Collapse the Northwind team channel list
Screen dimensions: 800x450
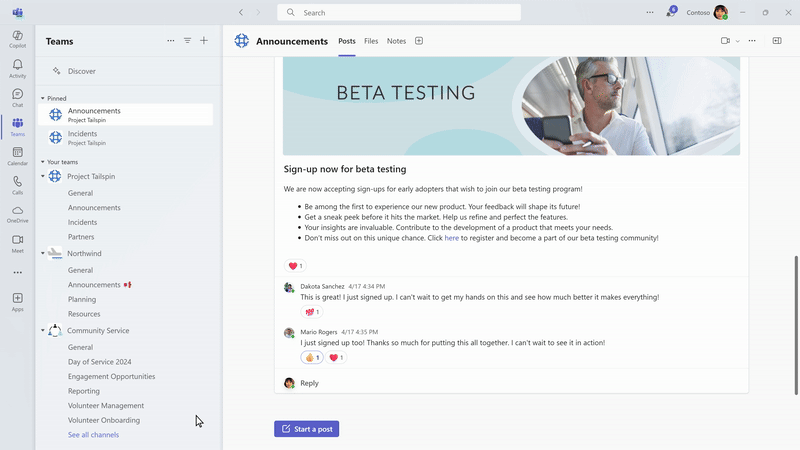43,253
